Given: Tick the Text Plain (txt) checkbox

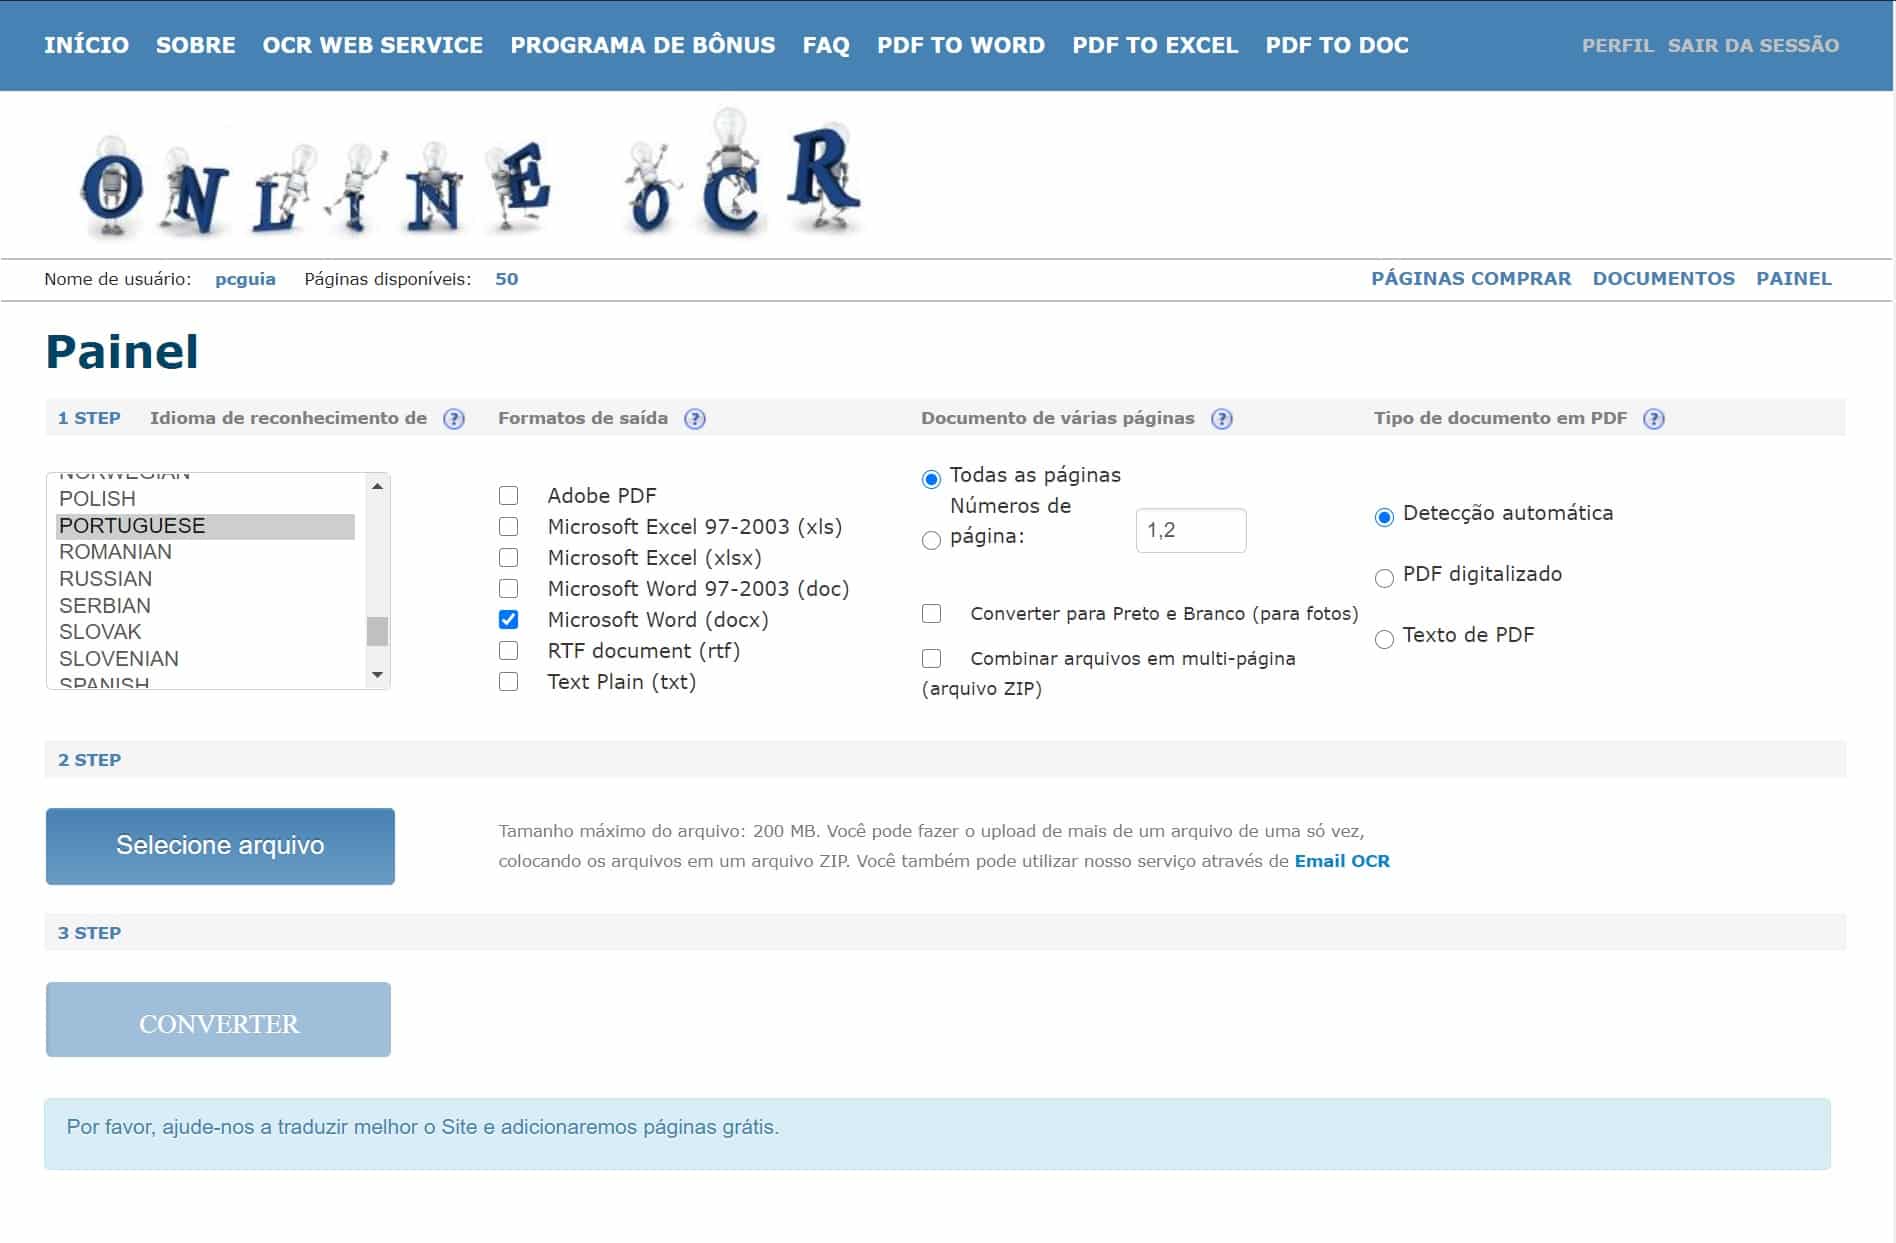Looking at the screenshot, I should (x=509, y=682).
